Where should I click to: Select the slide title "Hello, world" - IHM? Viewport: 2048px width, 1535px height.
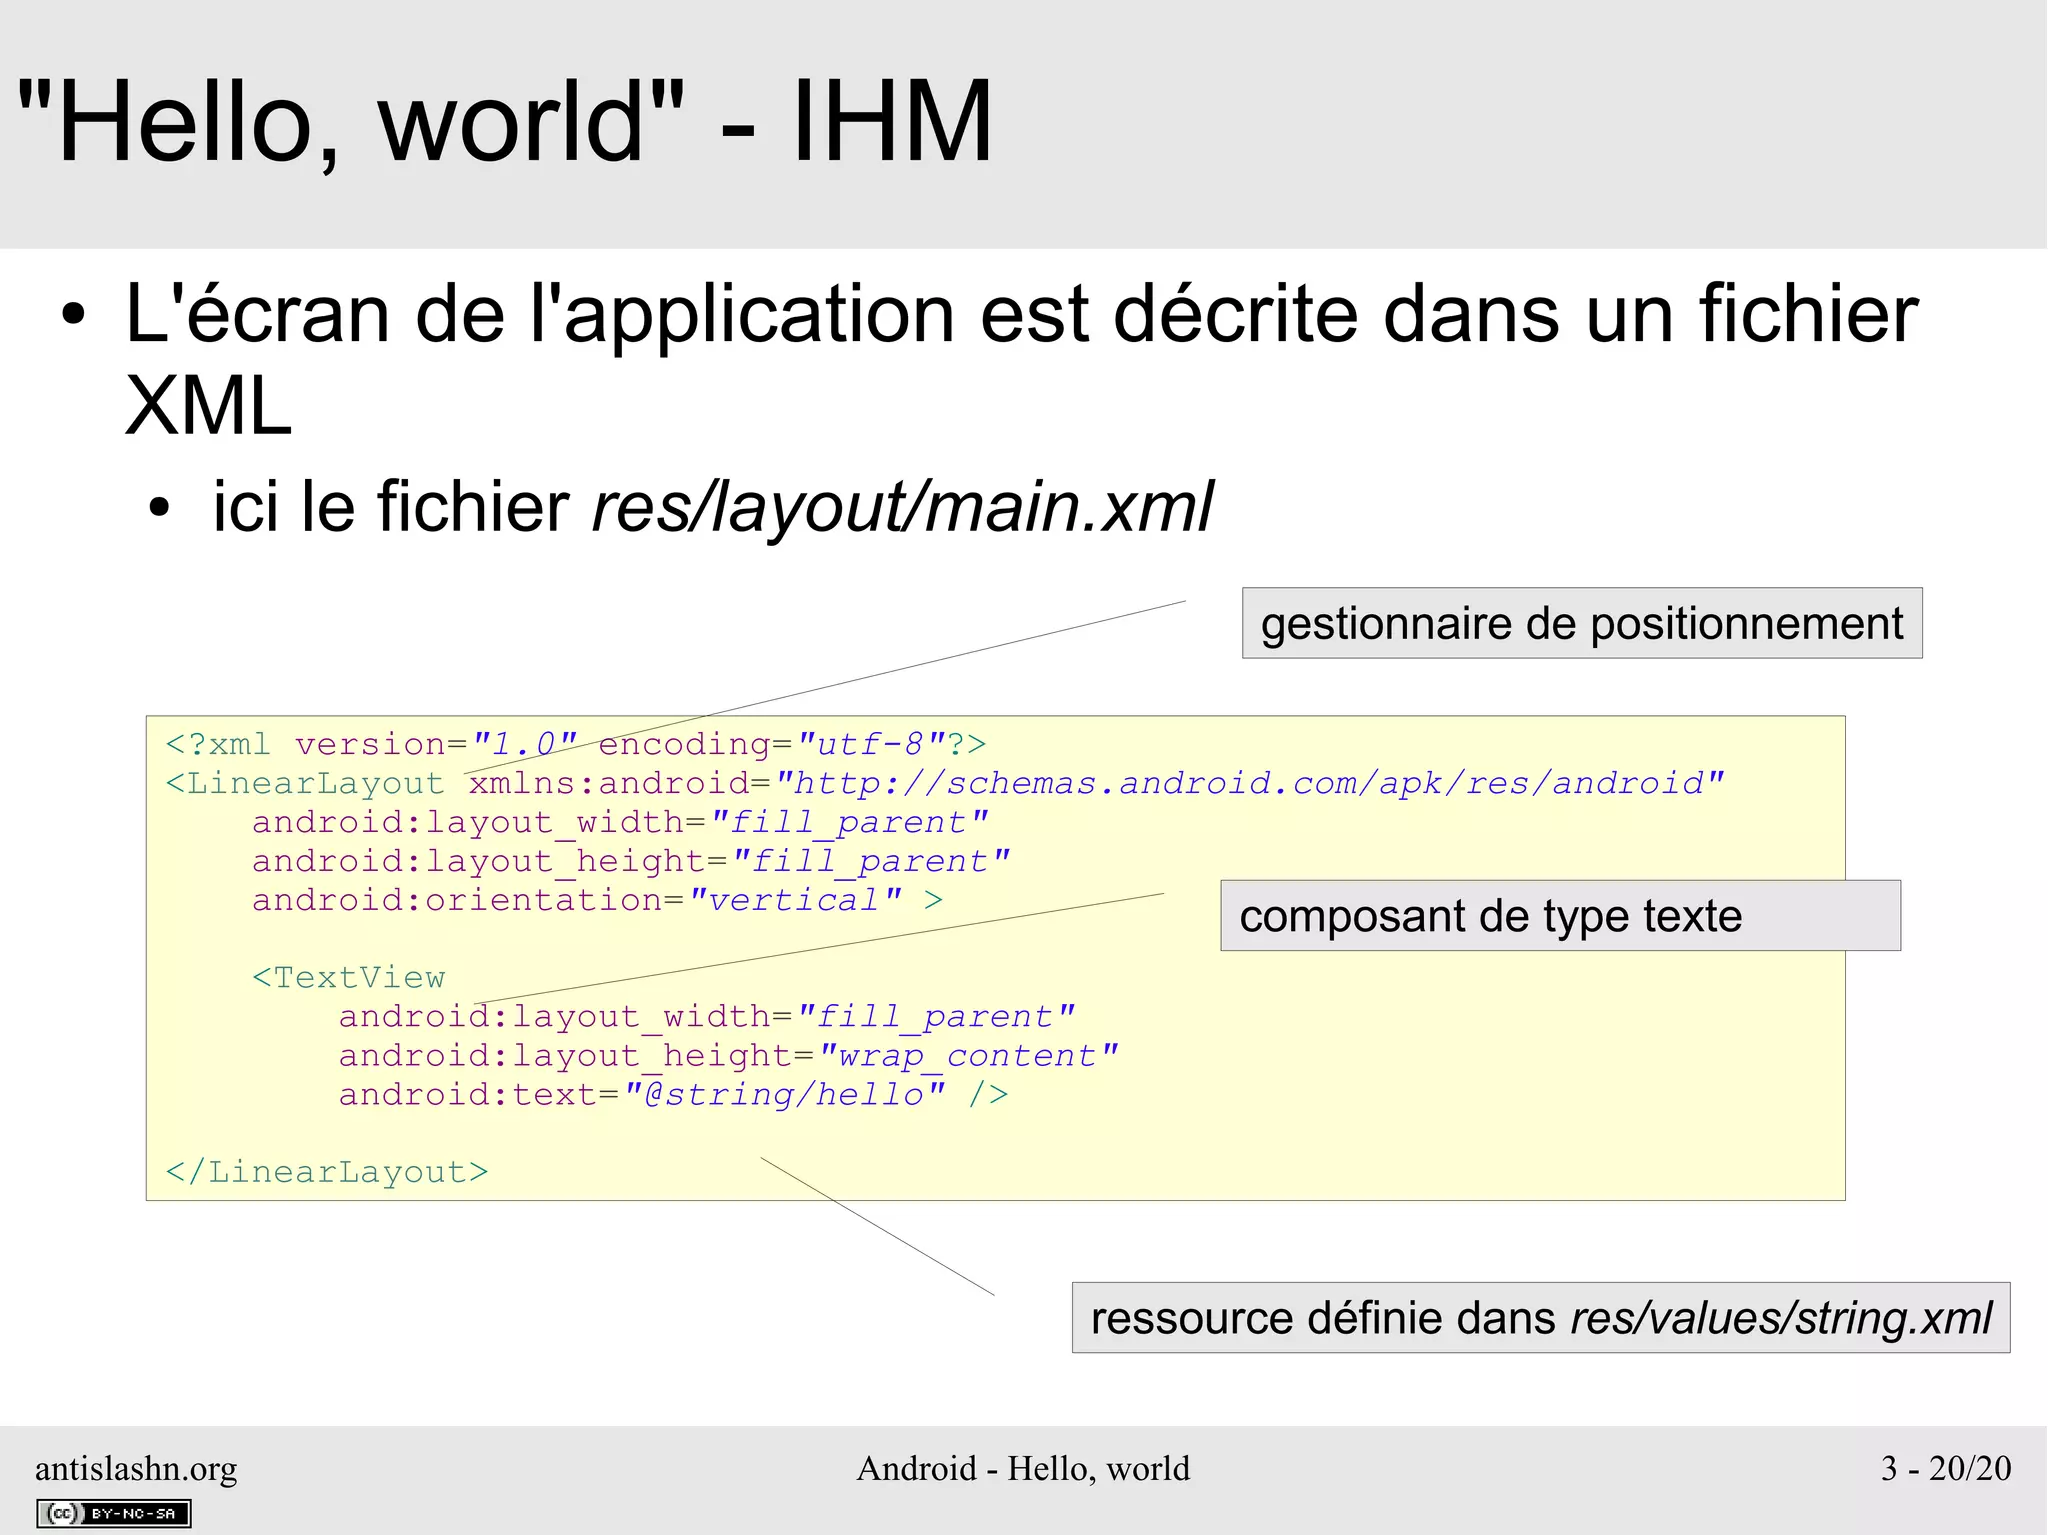506,122
